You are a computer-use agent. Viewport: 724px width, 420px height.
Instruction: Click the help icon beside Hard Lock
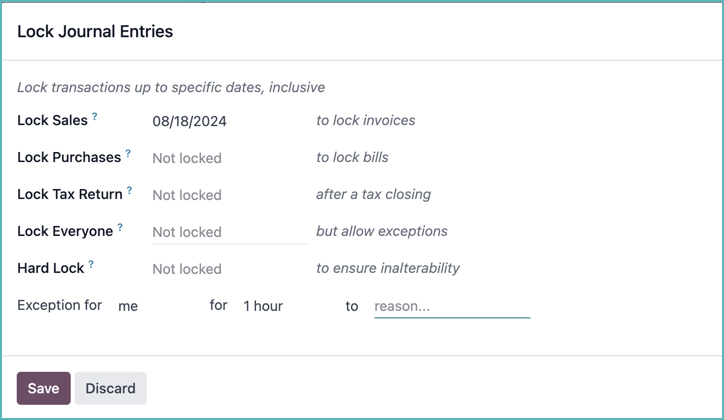[91, 265]
